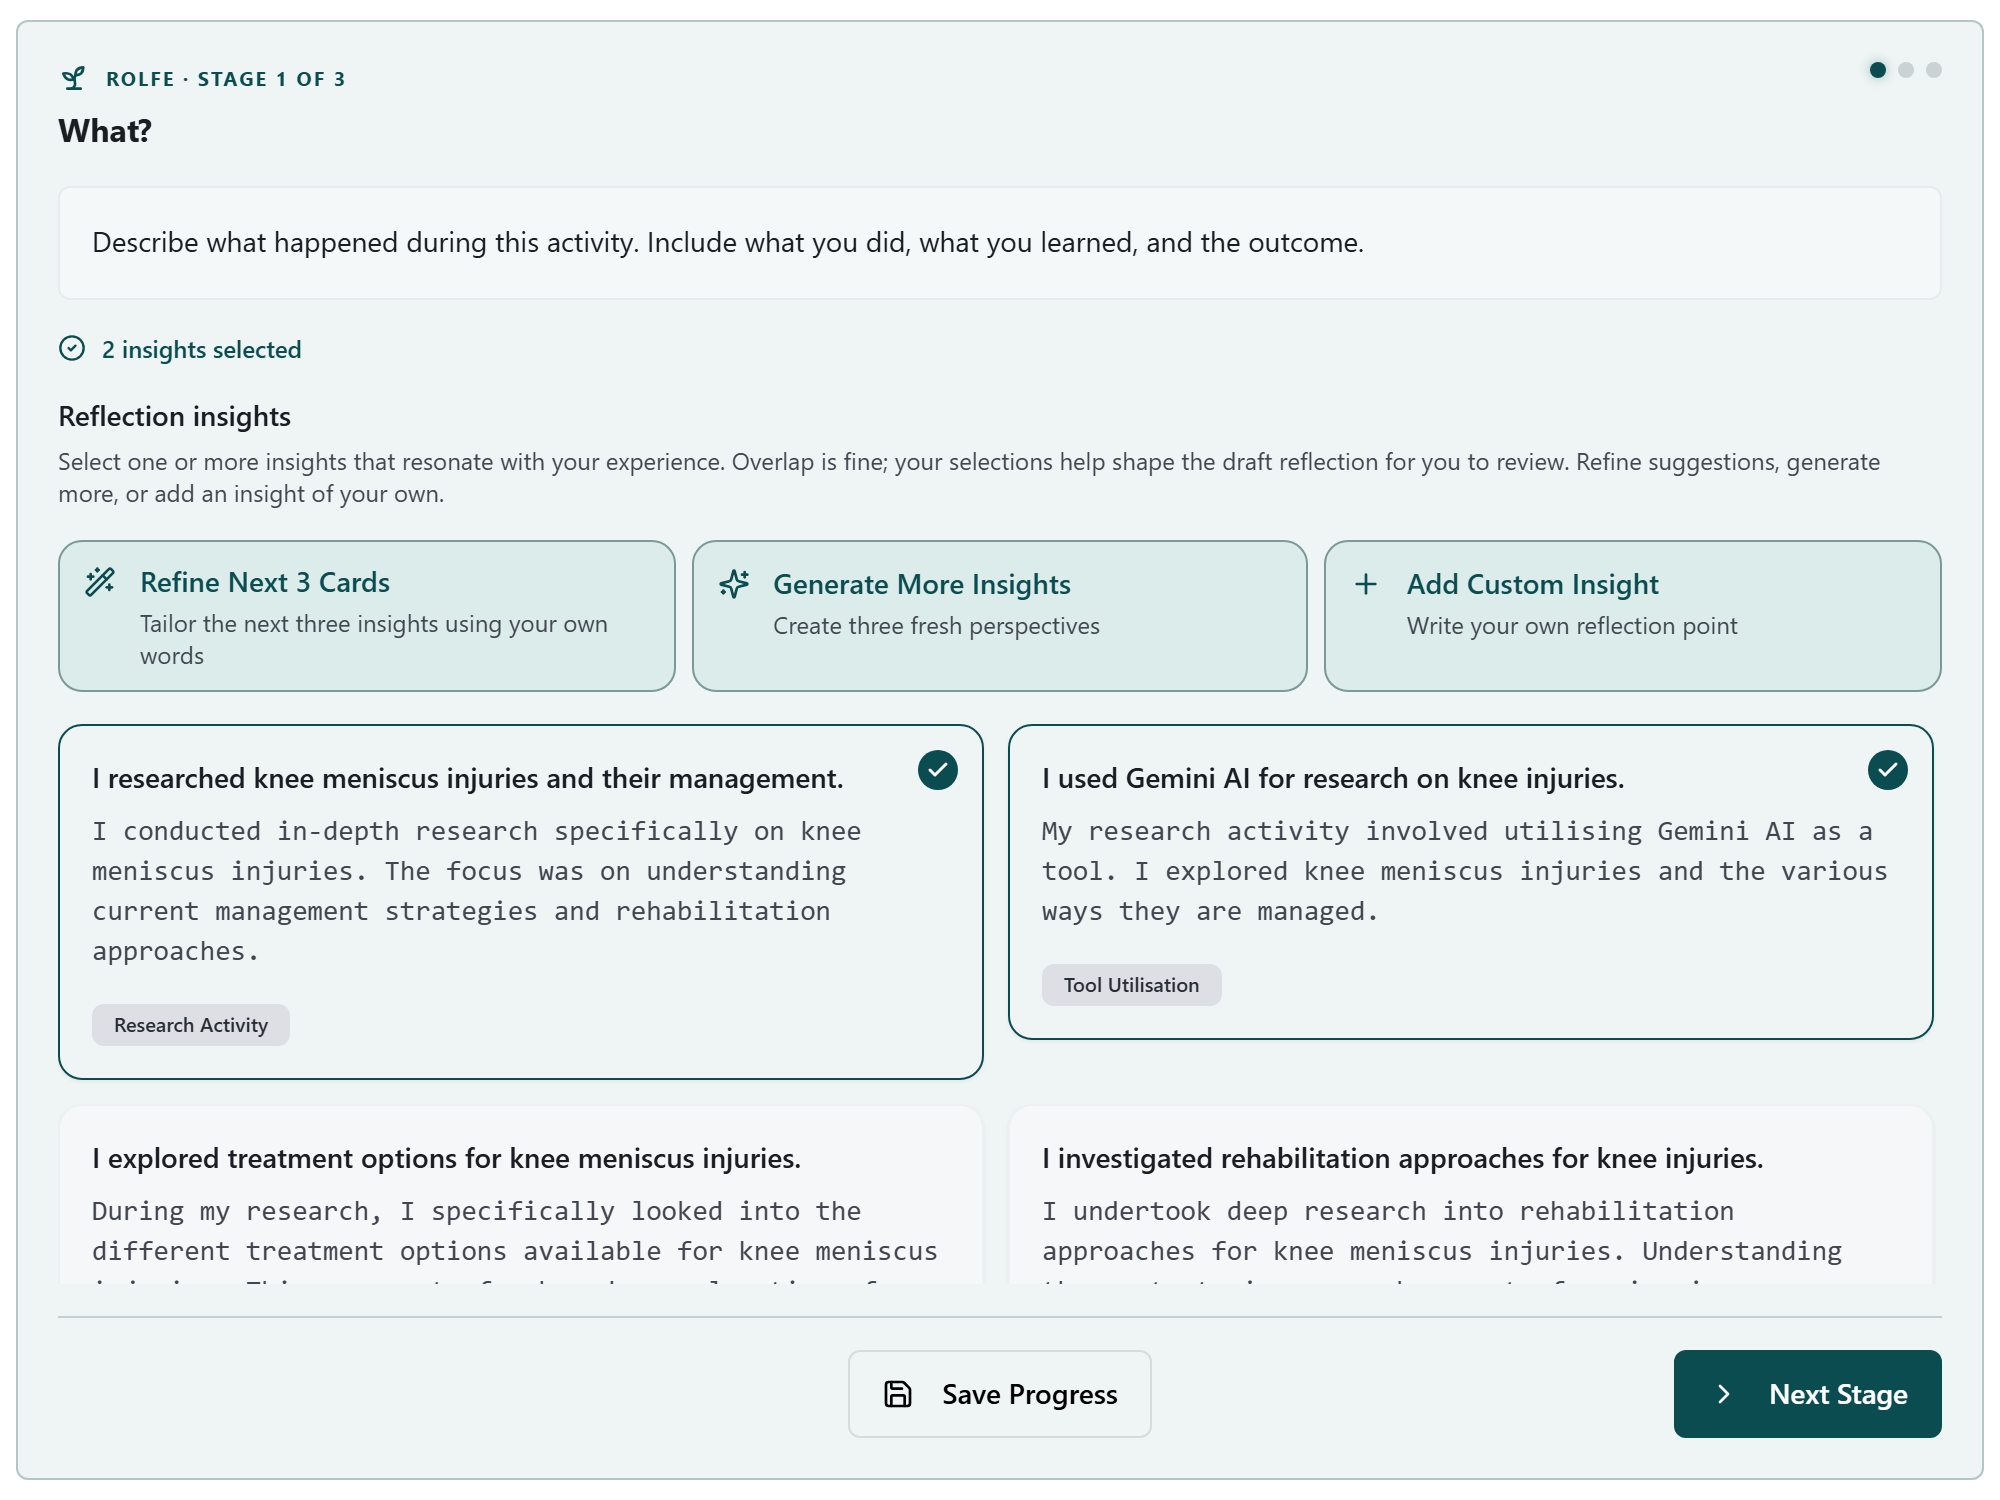Click the 'ROLFE · STAGE 1 OF 3' label
Image resolution: width=2000 pixels, height=1500 pixels.
[226, 79]
